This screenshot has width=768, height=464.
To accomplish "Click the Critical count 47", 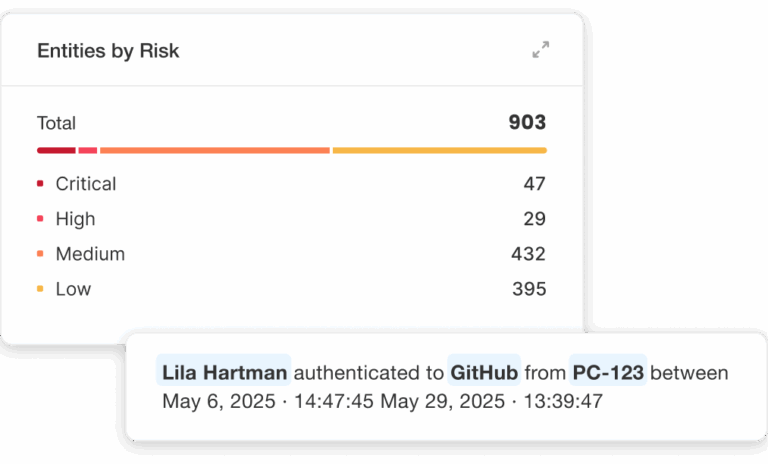I will [535, 184].
